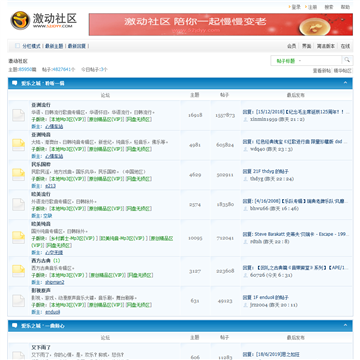Open the 查看新帖 link

click(322, 71)
